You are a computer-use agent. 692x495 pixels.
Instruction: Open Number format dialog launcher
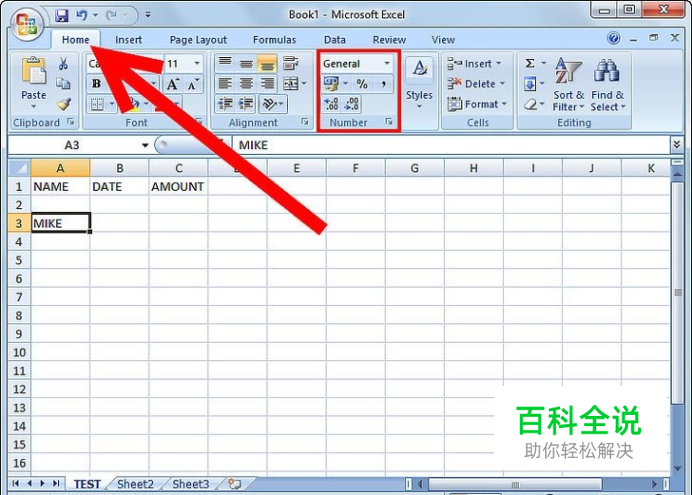click(389, 121)
